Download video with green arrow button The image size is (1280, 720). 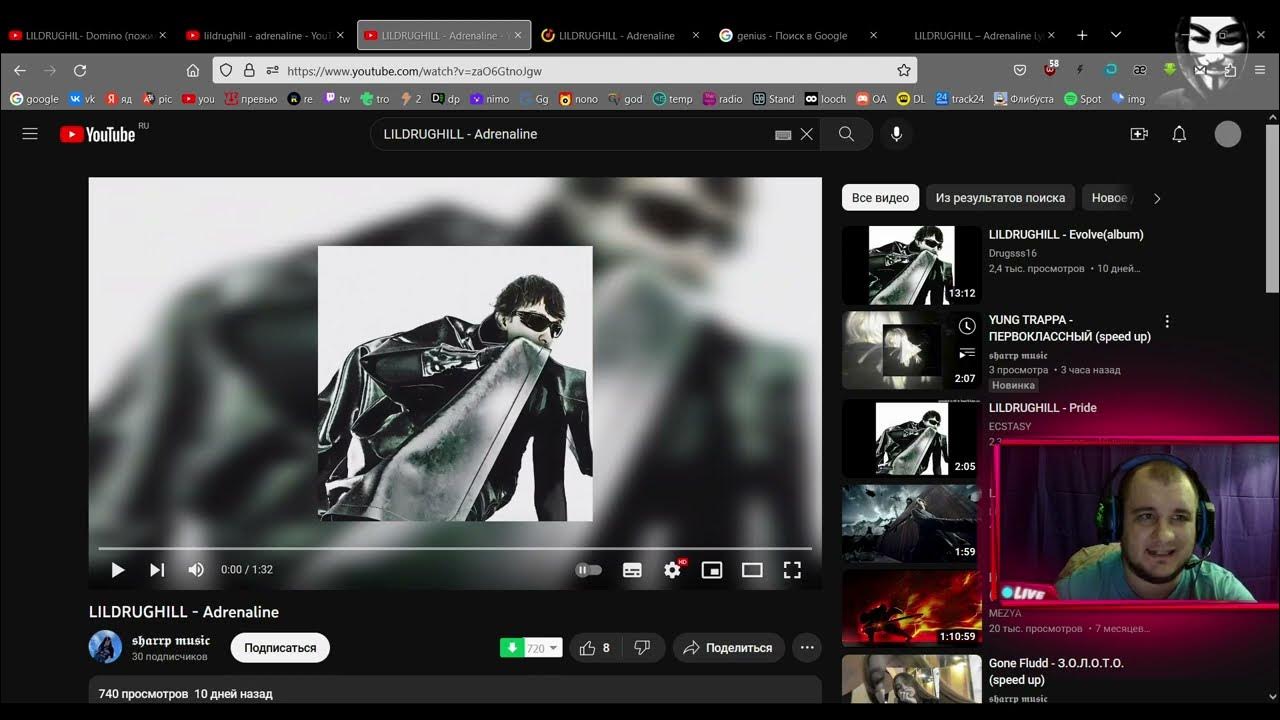(512, 648)
